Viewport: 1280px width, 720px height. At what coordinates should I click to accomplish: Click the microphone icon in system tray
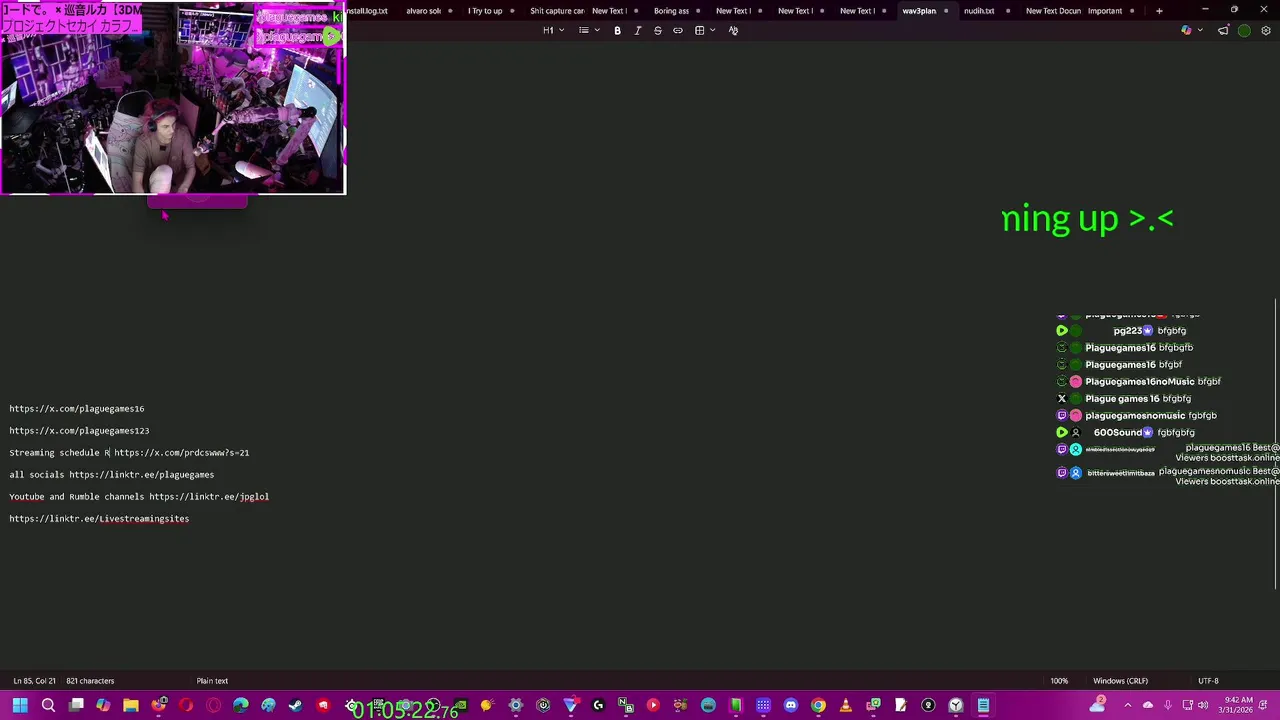coord(1168,706)
